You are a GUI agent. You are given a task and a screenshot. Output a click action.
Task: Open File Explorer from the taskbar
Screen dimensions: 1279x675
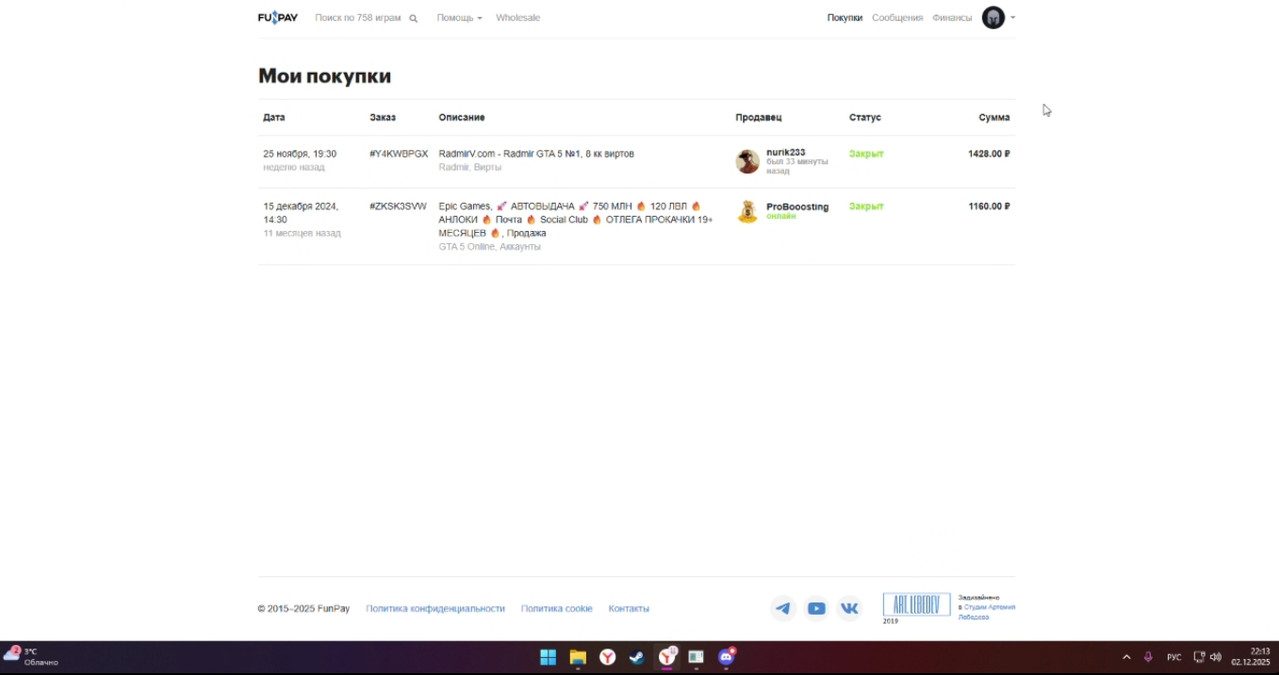577,657
